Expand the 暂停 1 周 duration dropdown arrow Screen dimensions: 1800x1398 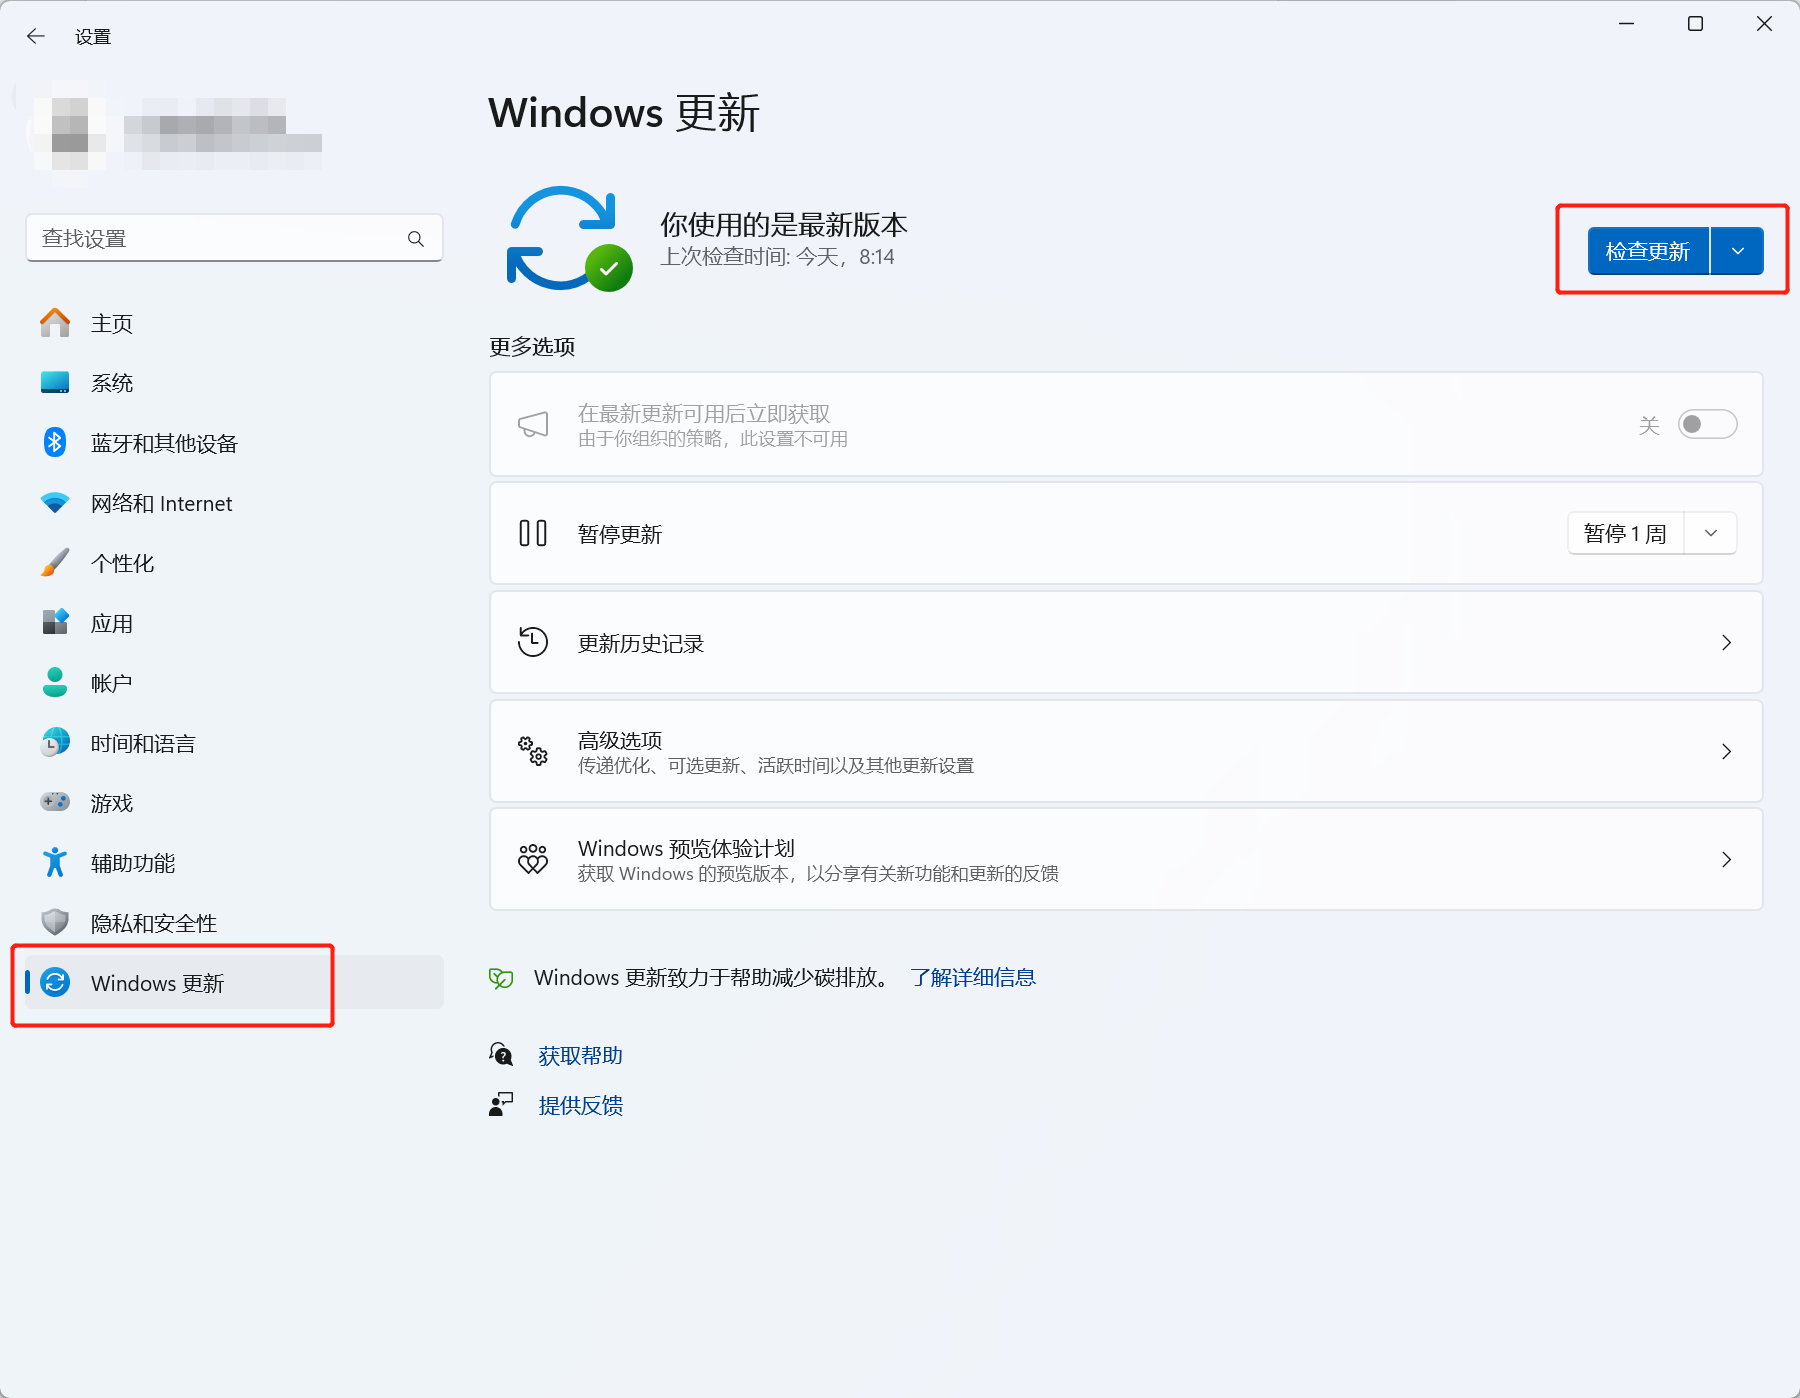click(1711, 533)
